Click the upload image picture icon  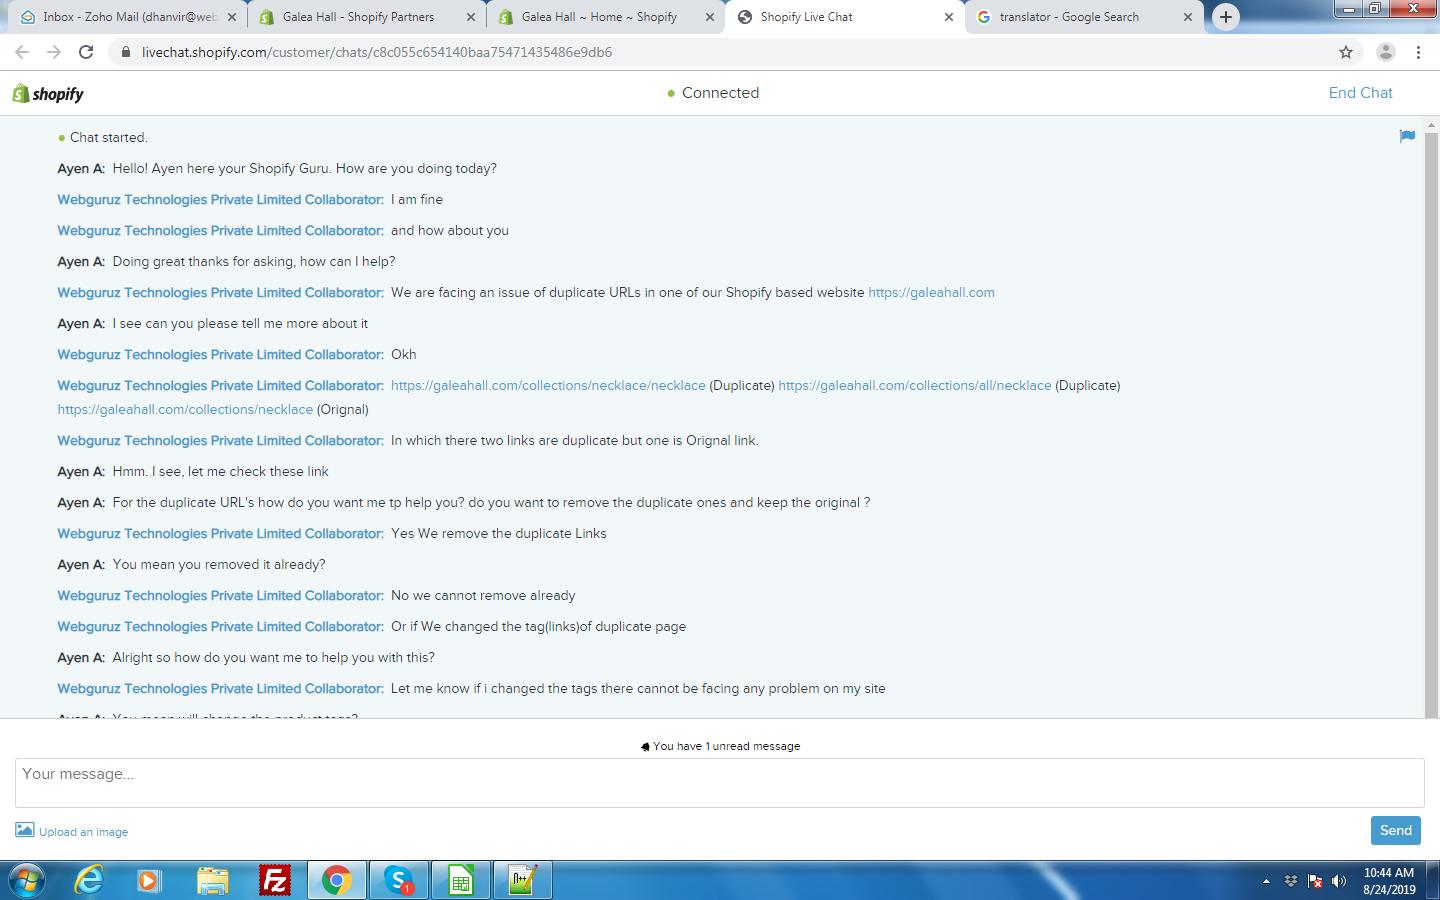(x=25, y=830)
